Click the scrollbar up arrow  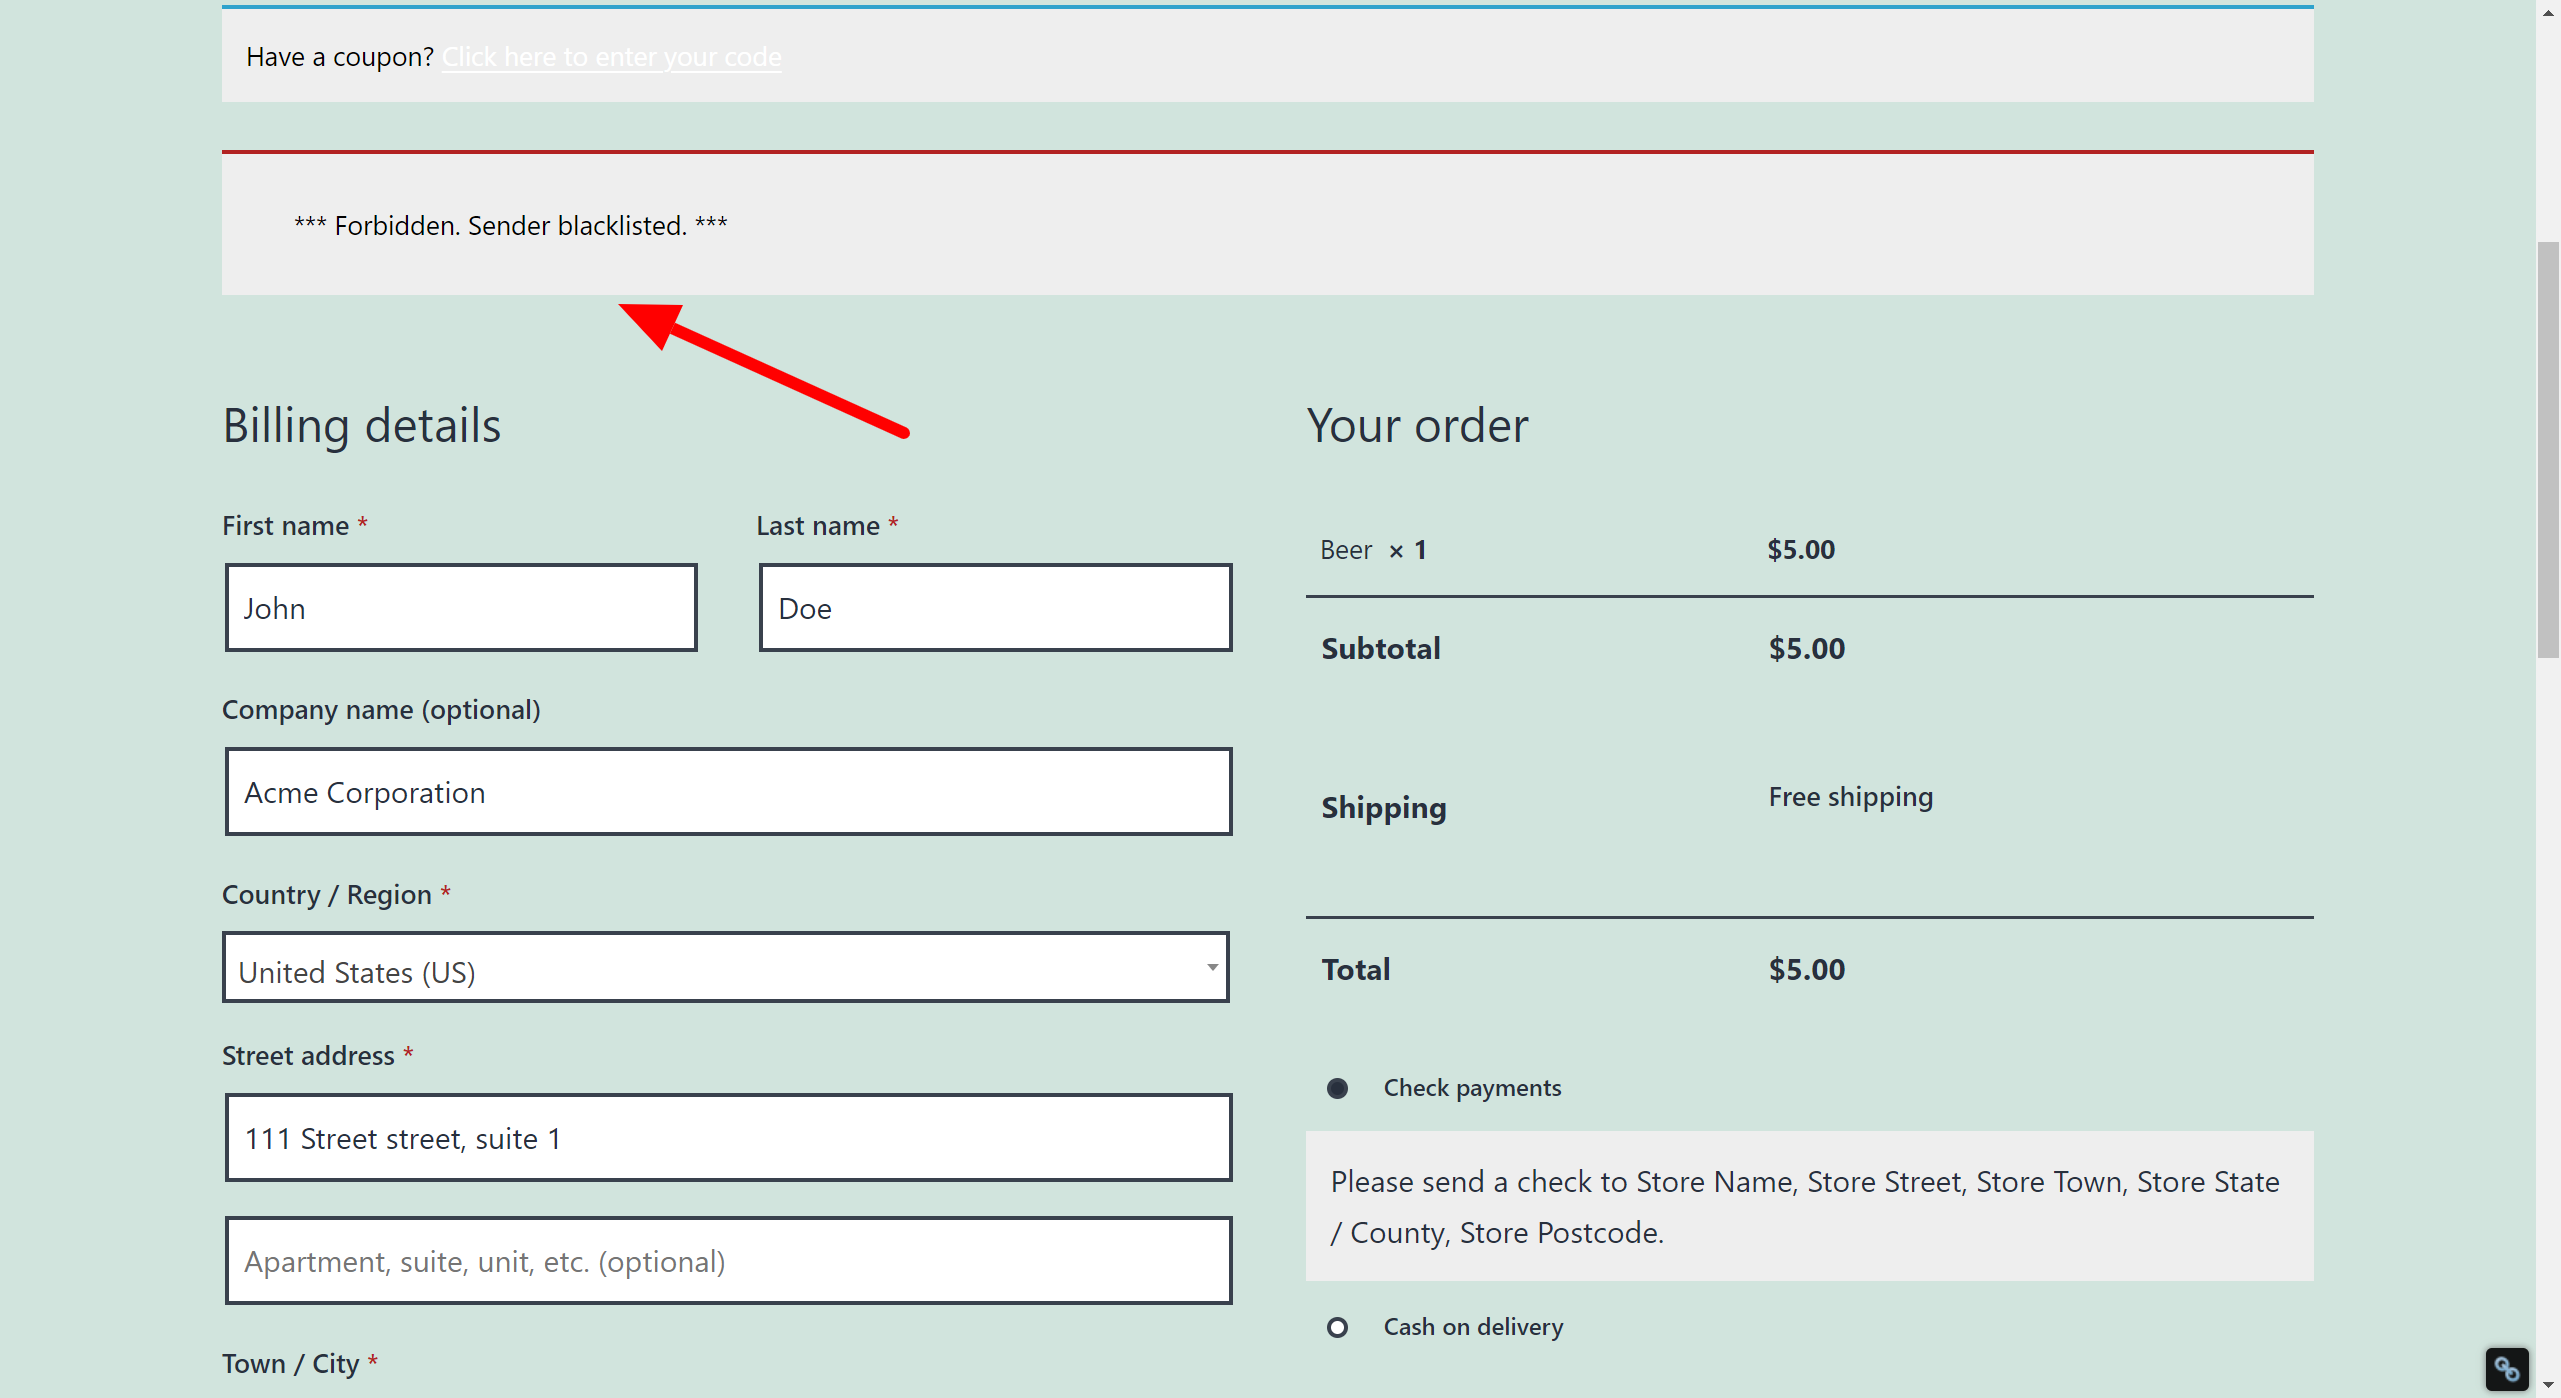point(2548,12)
